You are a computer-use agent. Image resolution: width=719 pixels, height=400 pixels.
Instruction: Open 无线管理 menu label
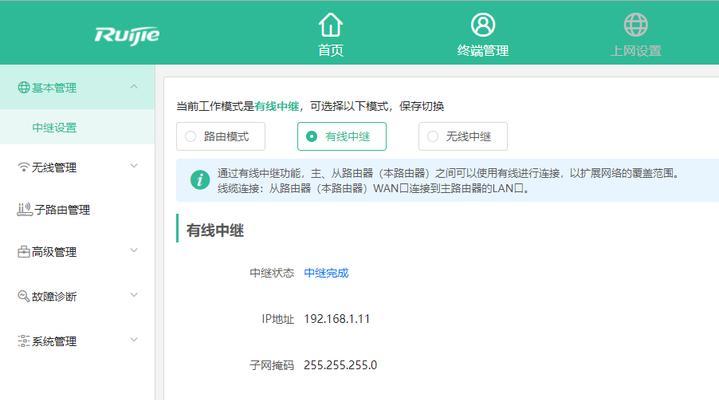(54, 168)
